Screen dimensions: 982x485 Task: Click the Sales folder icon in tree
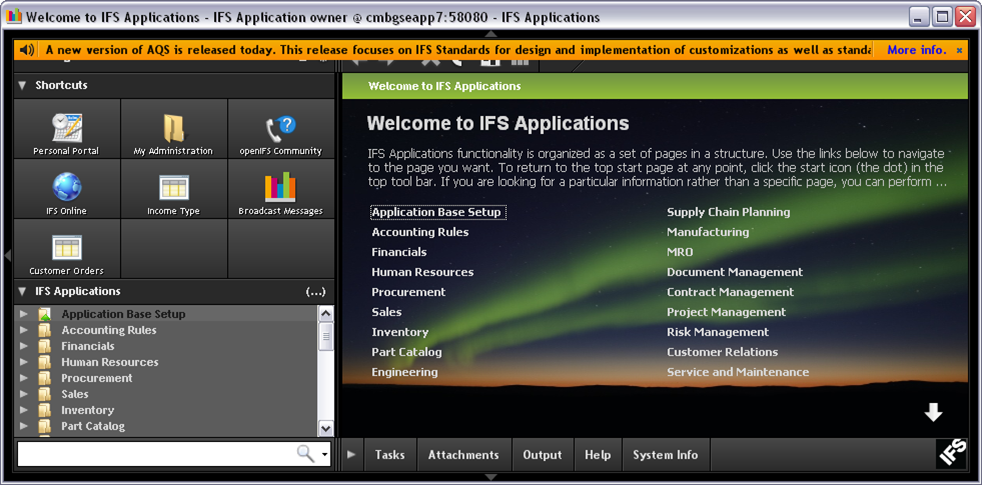(44, 394)
